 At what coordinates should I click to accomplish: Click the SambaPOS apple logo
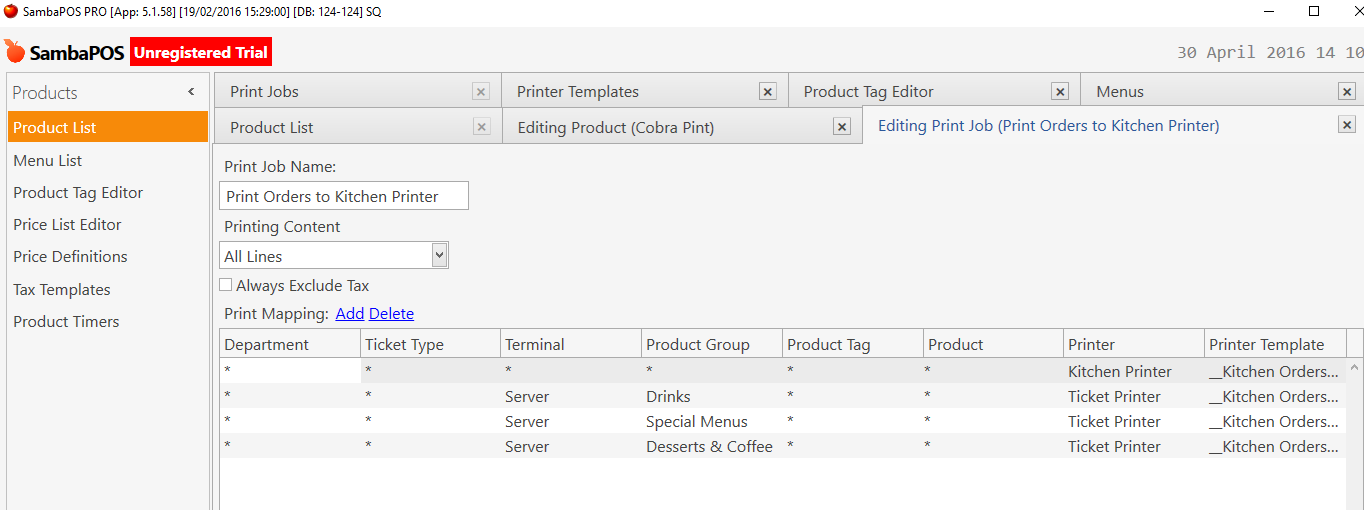(x=15, y=51)
